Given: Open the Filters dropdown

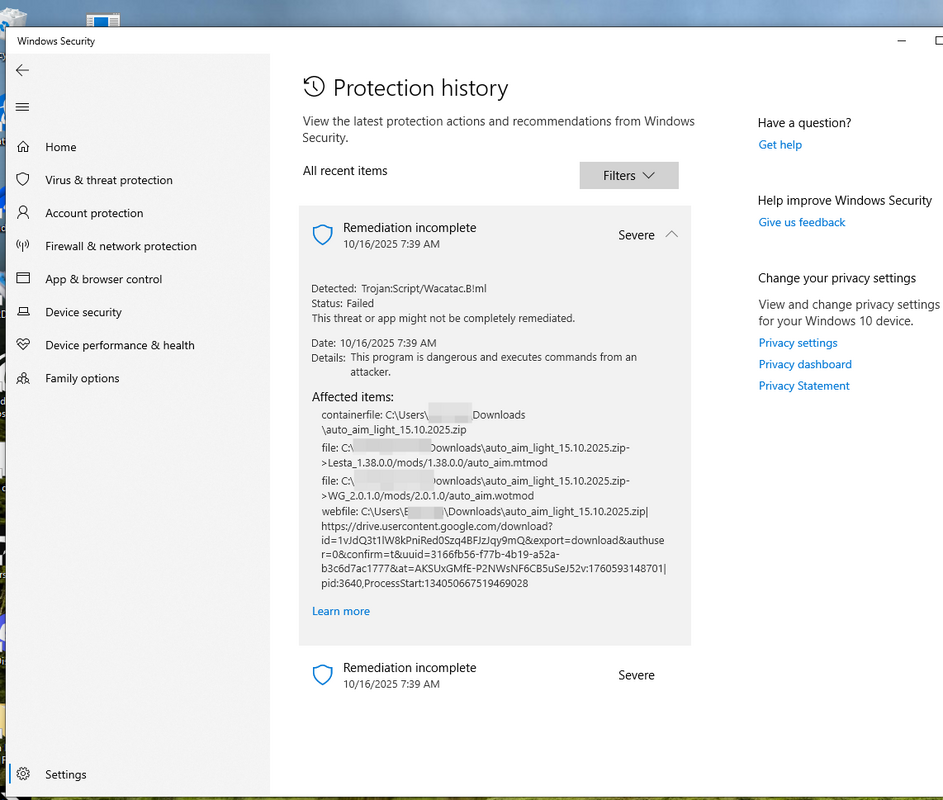Looking at the screenshot, I should [x=628, y=175].
